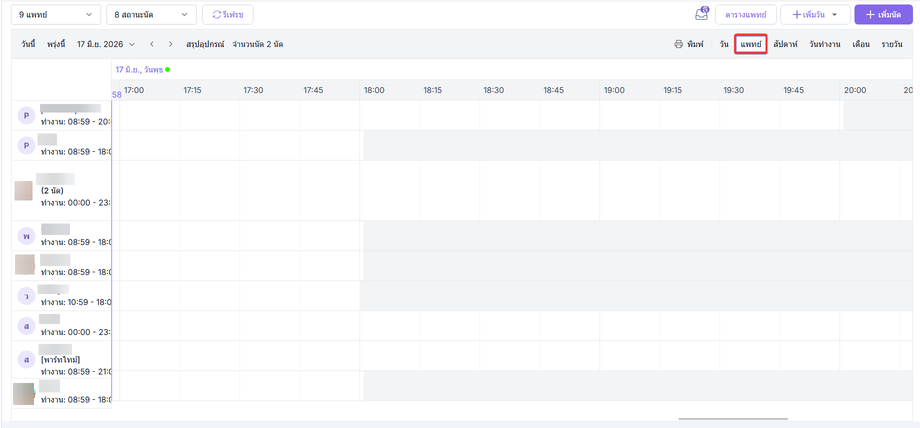Click the 17 มิ.ย., วันพุธ date header
The width and height of the screenshot is (920, 428).
(x=138, y=69)
